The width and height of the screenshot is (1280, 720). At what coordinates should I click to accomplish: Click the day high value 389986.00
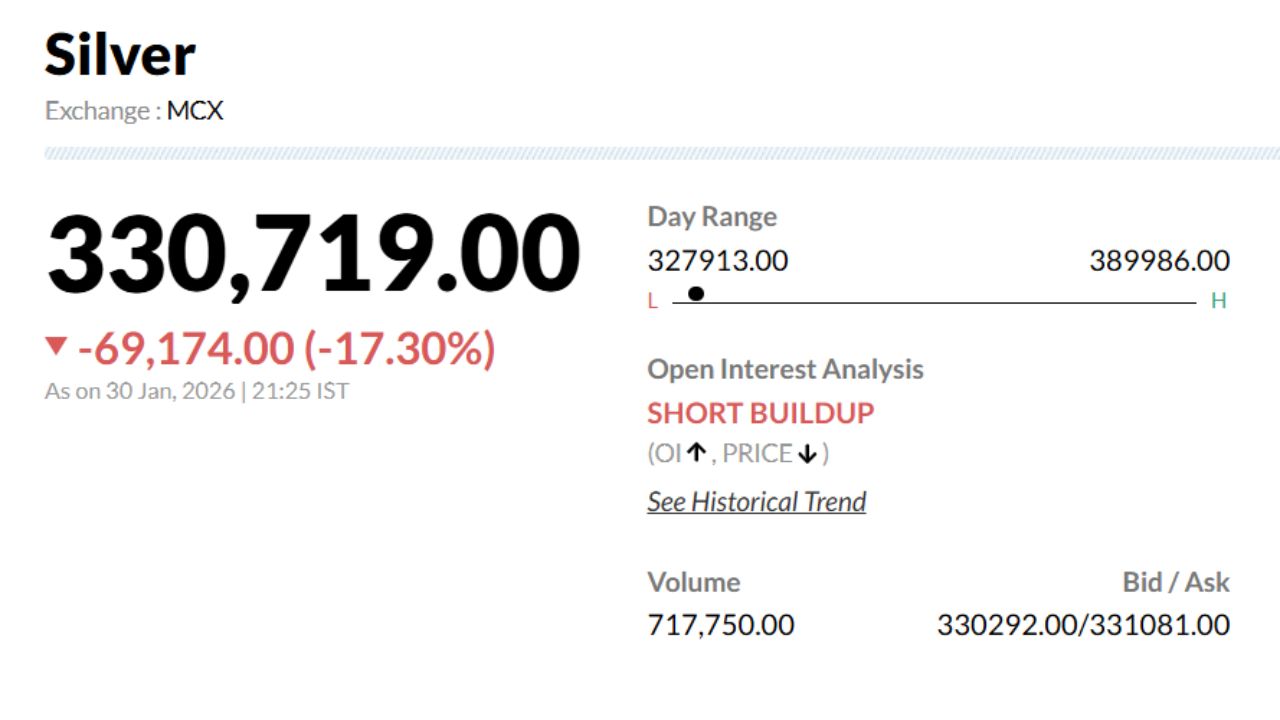click(1159, 261)
